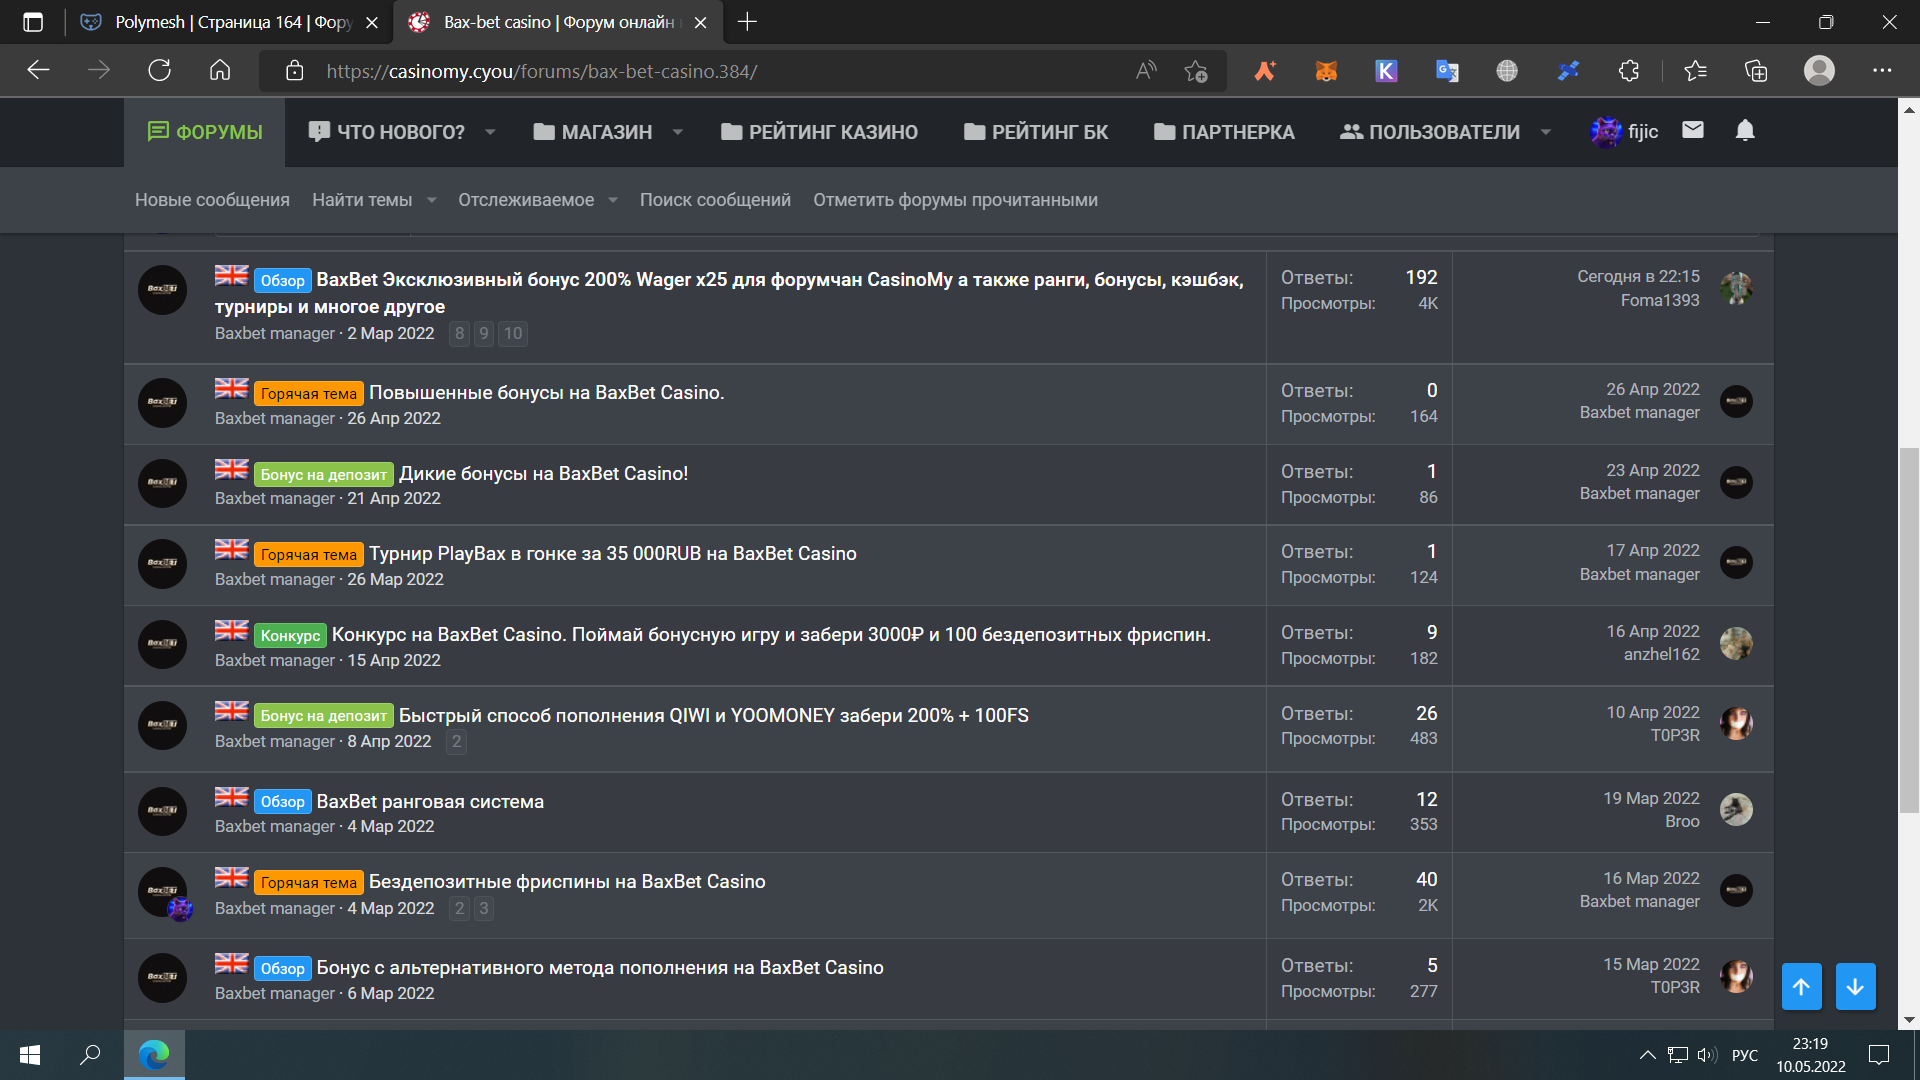
Task: Open thread Турнир PlayBax в гонке
Action: click(612, 554)
